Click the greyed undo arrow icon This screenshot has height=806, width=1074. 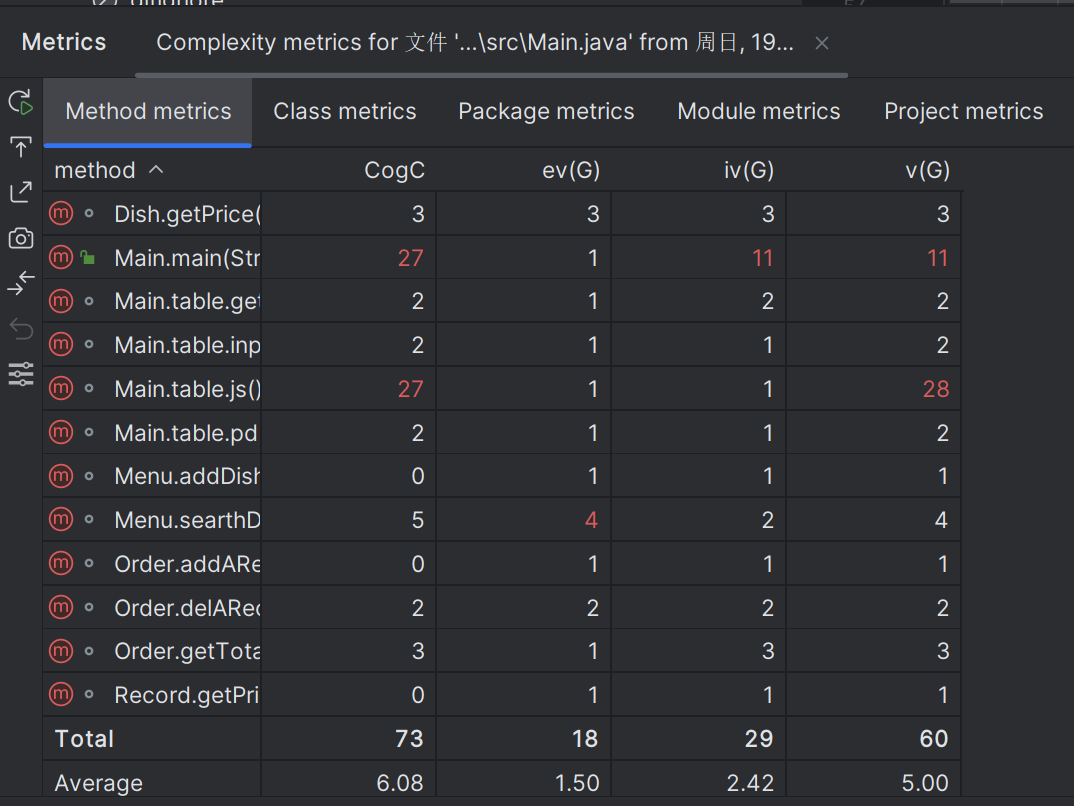[21, 329]
